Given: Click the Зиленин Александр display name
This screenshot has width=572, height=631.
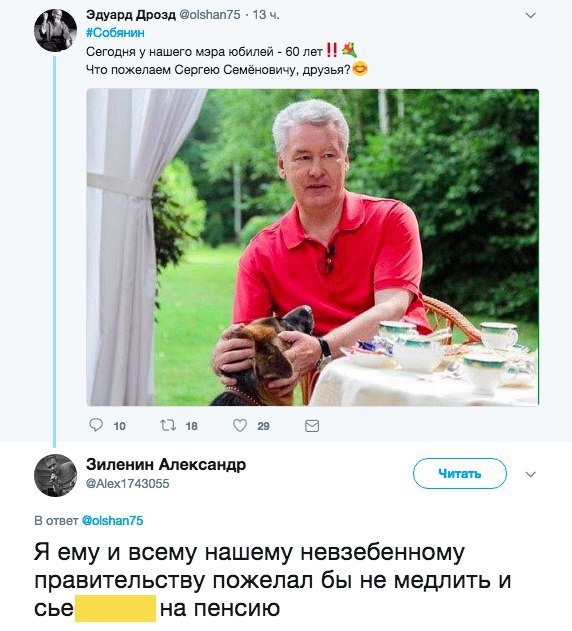Looking at the screenshot, I should point(166,464).
